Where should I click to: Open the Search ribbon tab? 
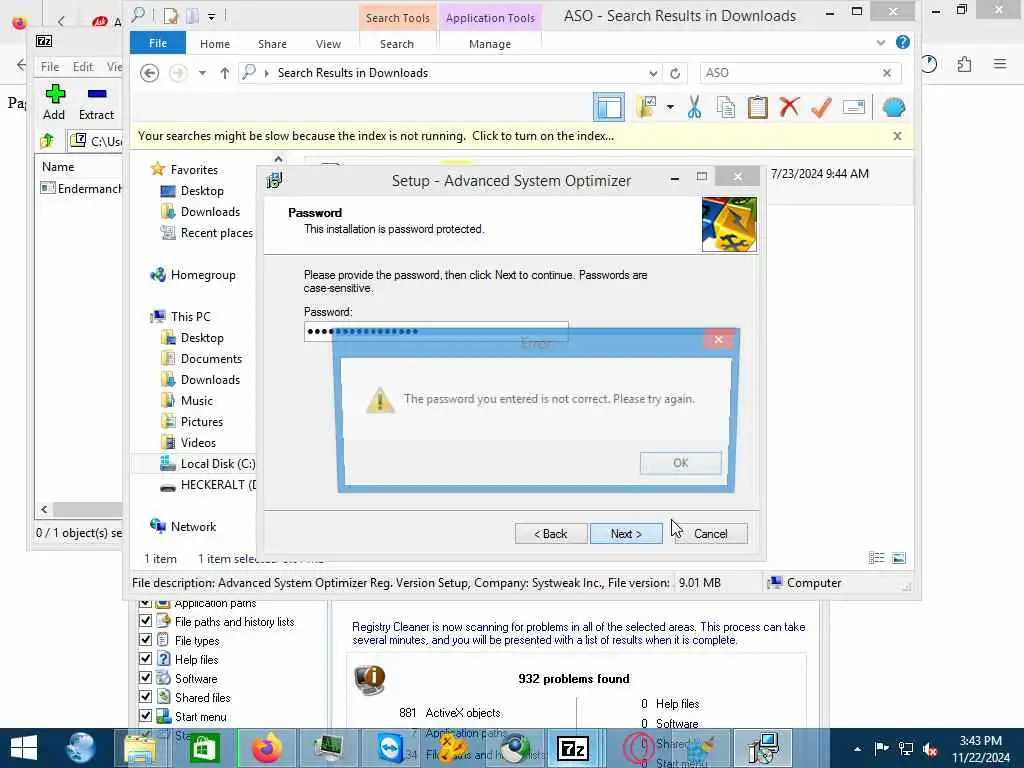click(397, 44)
